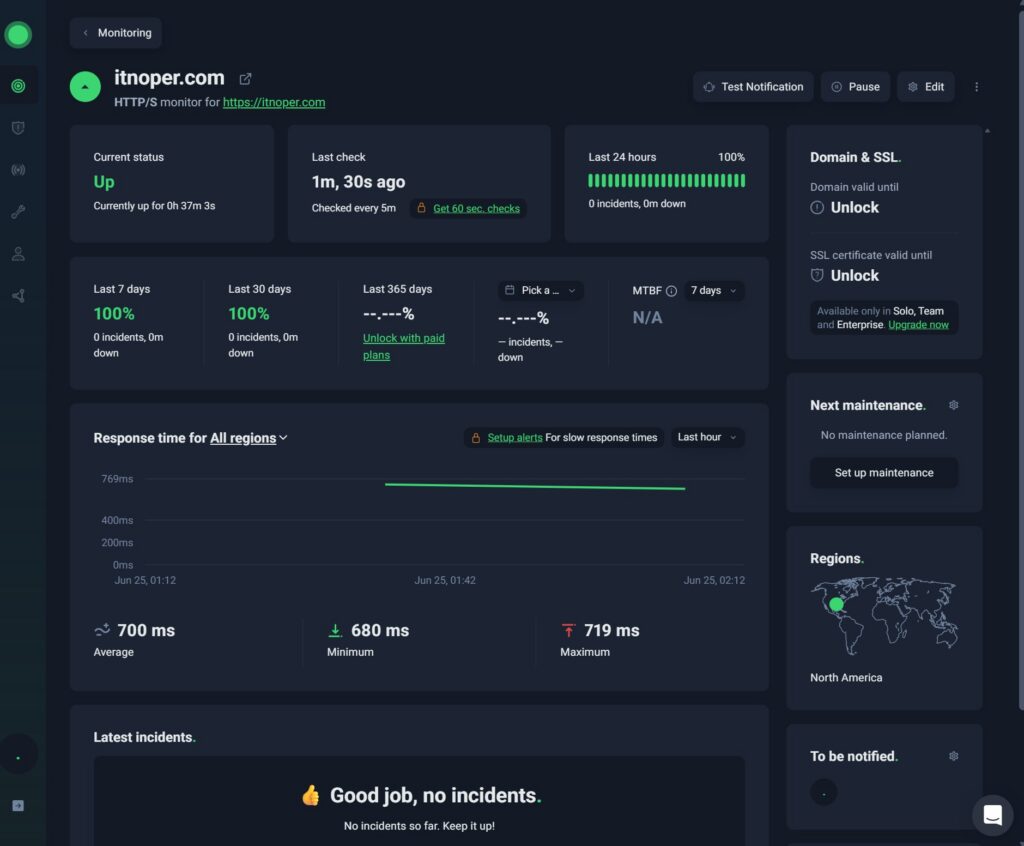Click the domain Unlock text
The width and height of the screenshot is (1024, 846).
[x=854, y=208]
